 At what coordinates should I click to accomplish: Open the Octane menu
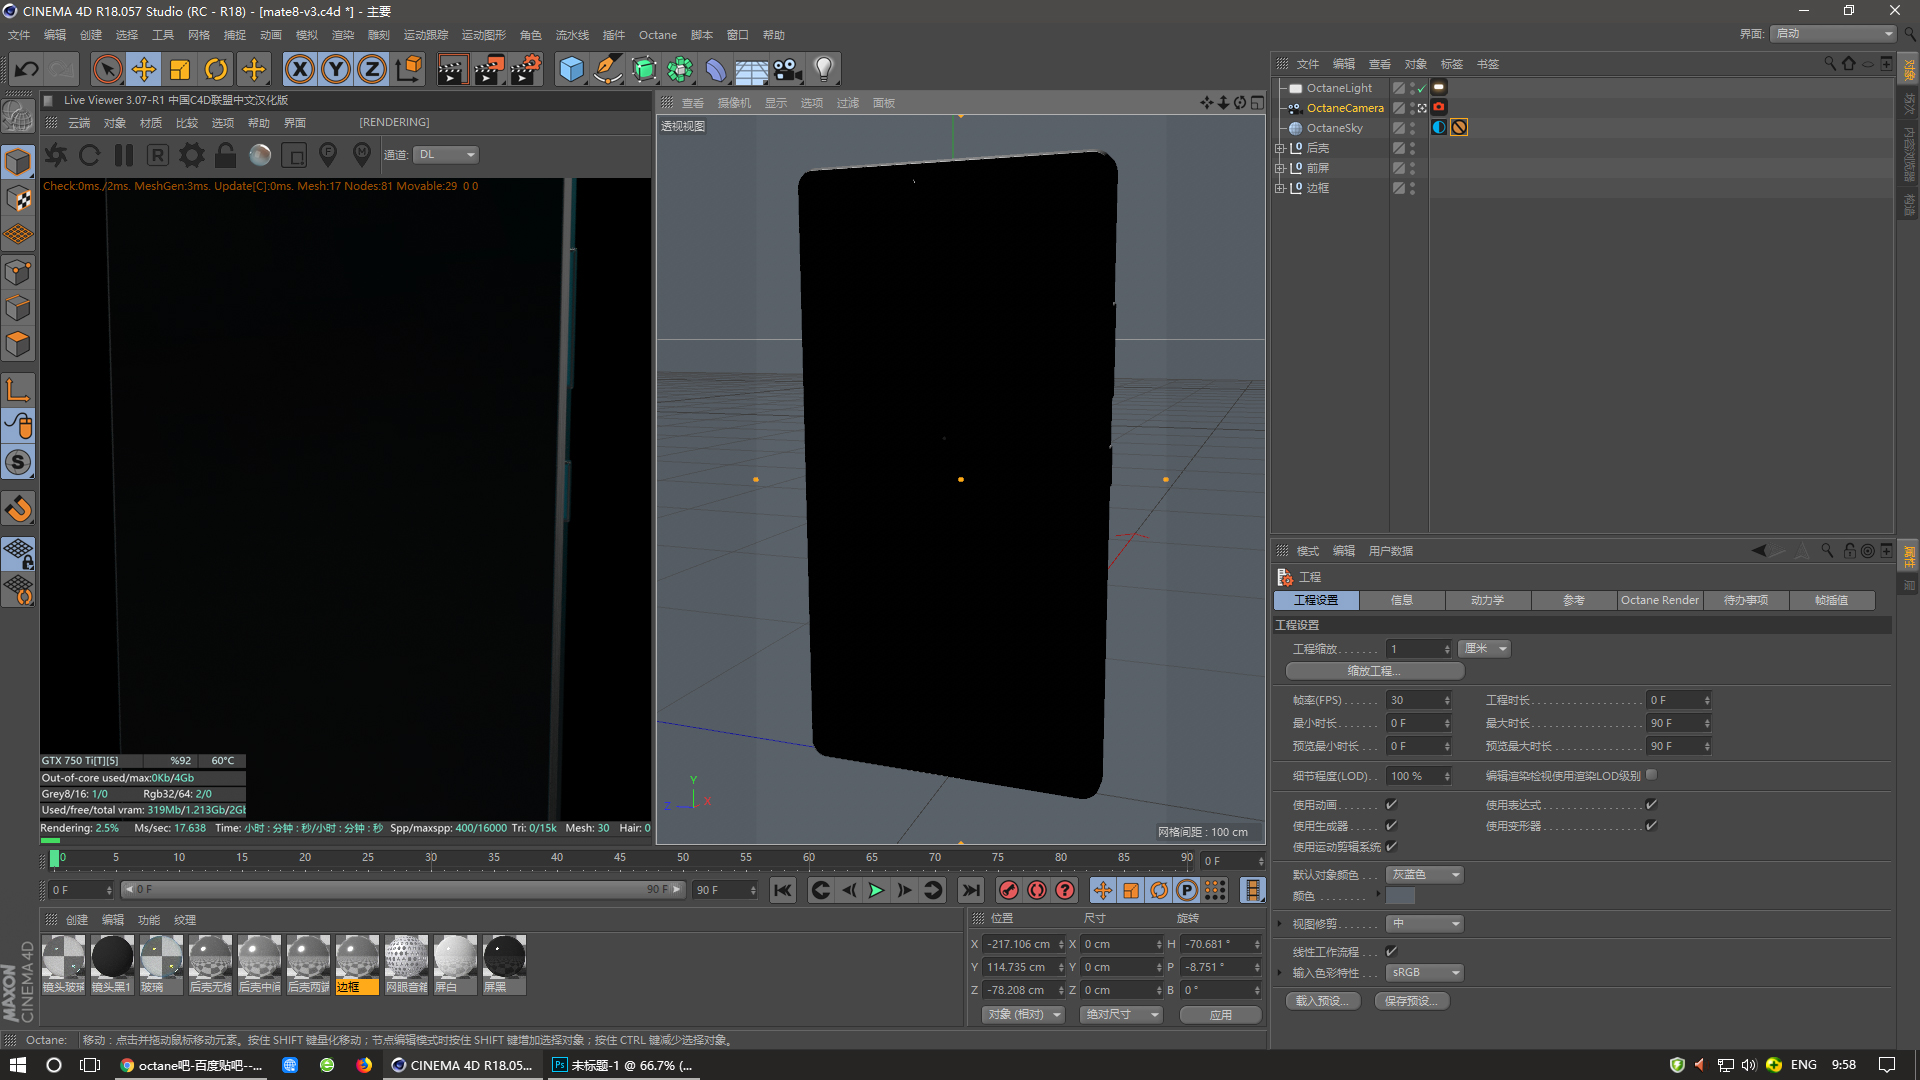(657, 35)
